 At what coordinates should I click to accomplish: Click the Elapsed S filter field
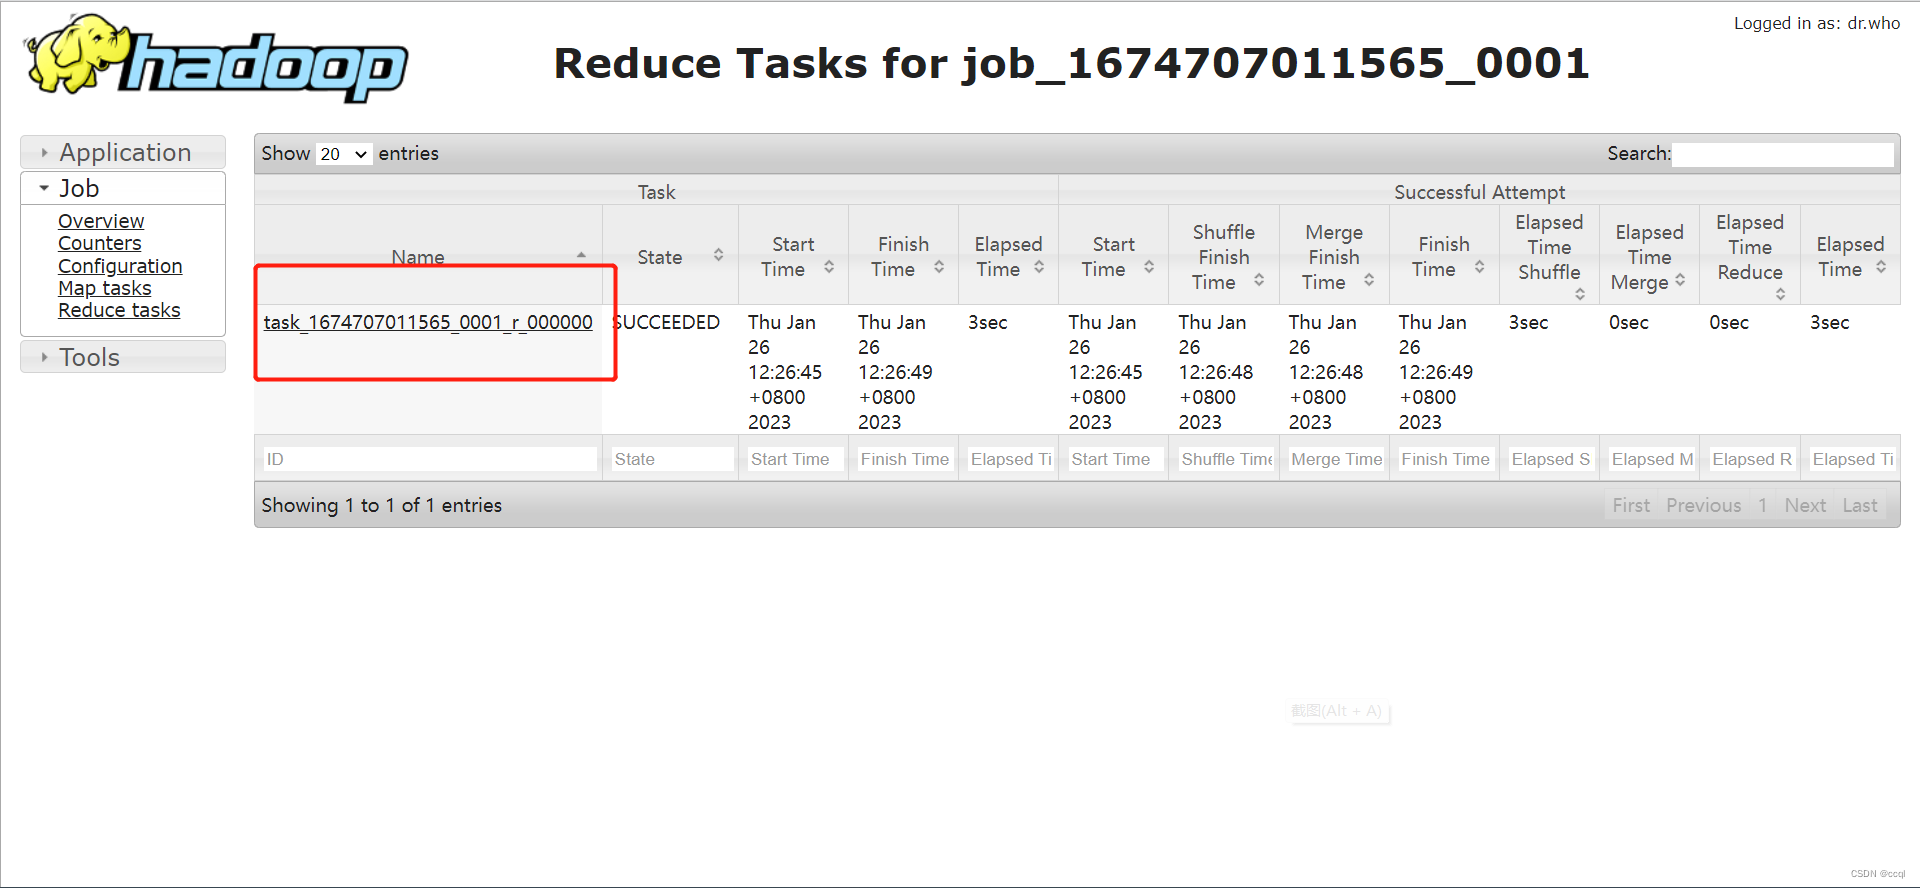point(1550,459)
